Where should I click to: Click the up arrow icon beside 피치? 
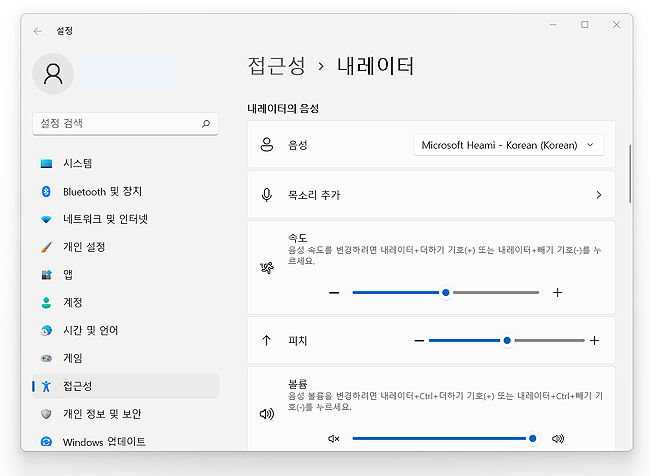tap(266, 340)
